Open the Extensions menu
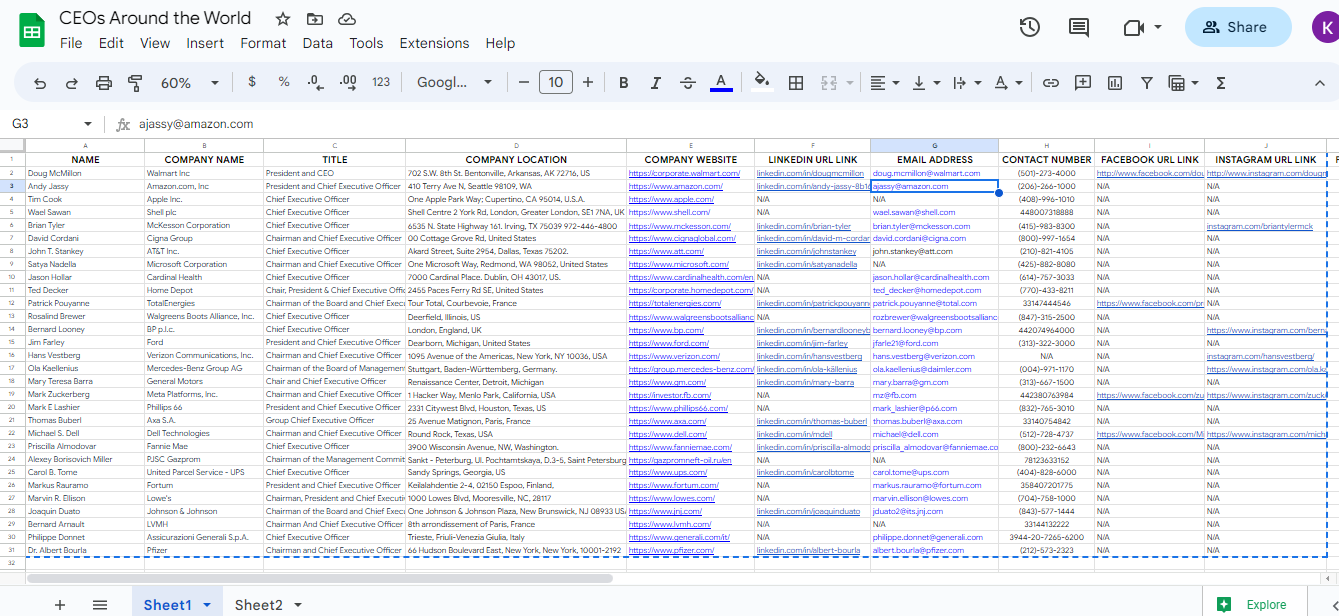Image resolution: width=1339 pixels, height=616 pixels. click(434, 43)
